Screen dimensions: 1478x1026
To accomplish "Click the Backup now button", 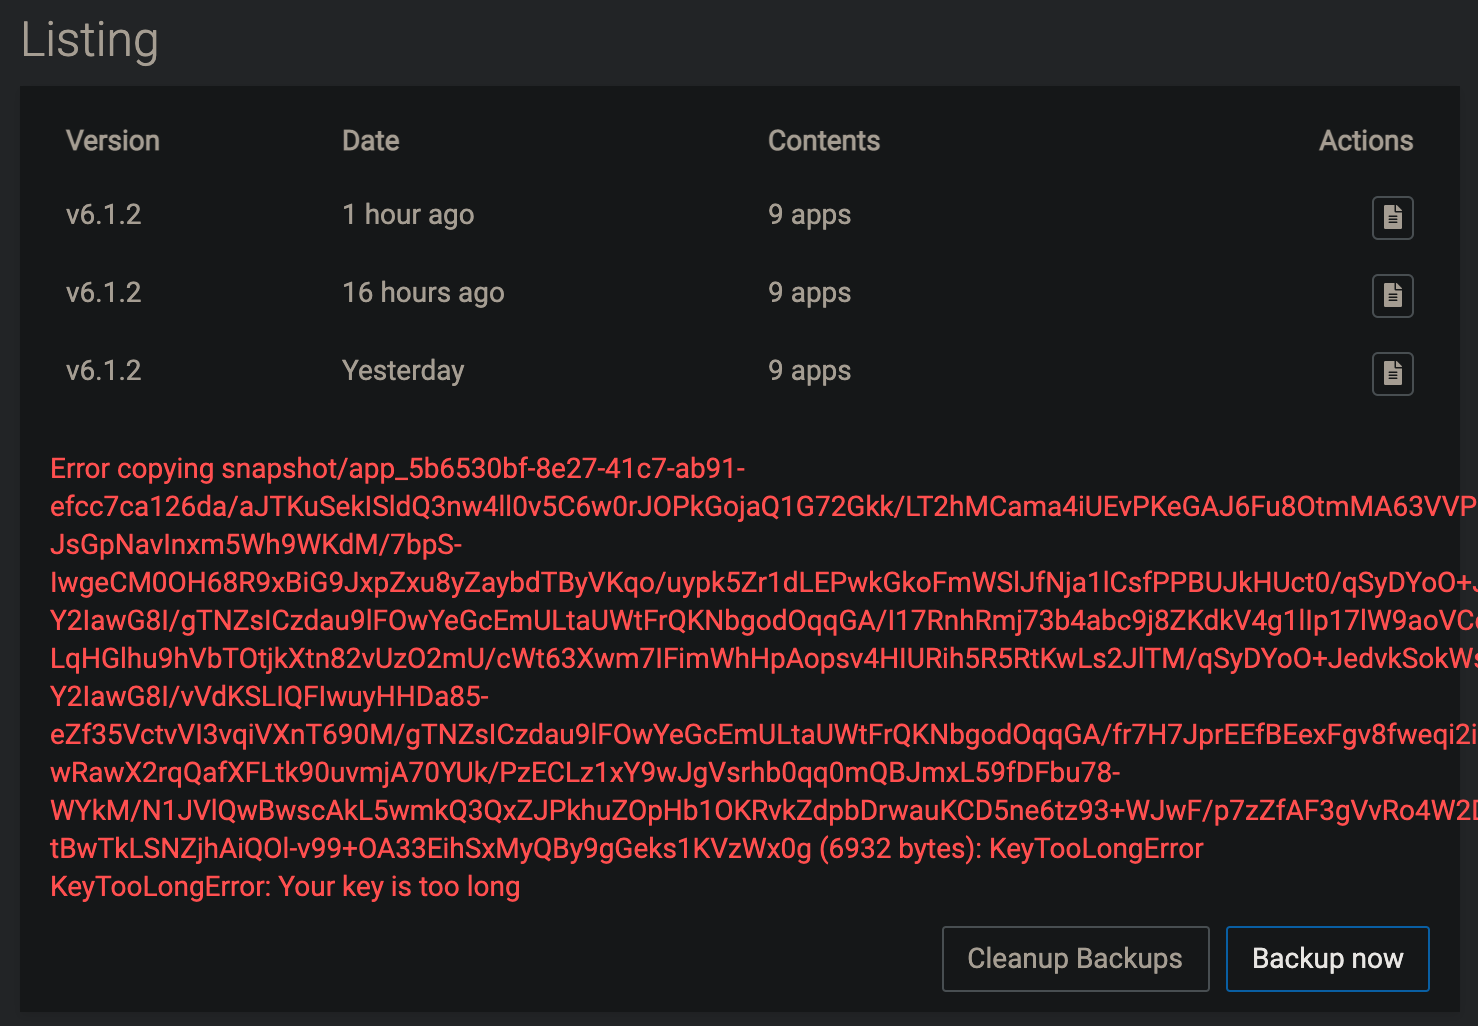I will [x=1327, y=959].
